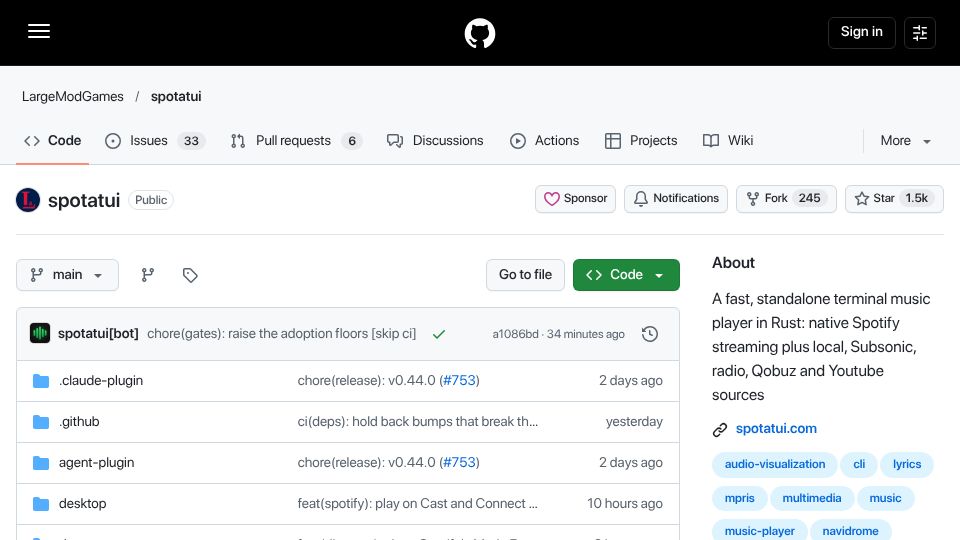Open the agent-plugin folder
Image resolution: width=960 pixels, height=540 pixels.
[x=97, y=463]
